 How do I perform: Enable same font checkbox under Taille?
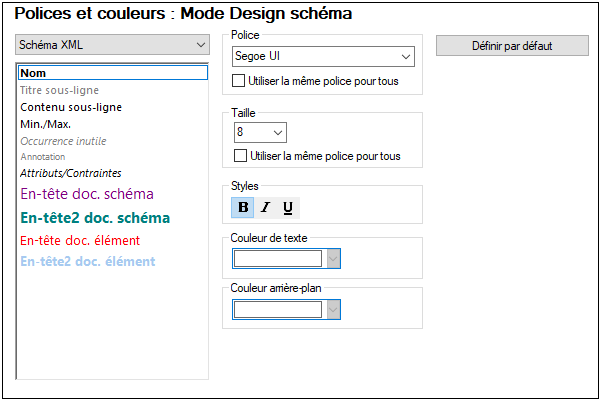point(239,156)
